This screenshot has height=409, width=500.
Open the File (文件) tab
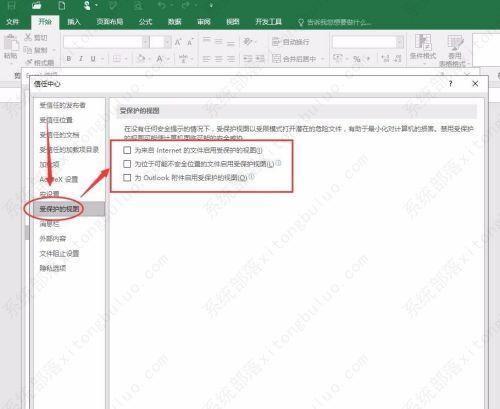pyautogui.click(x=12, y=22)
